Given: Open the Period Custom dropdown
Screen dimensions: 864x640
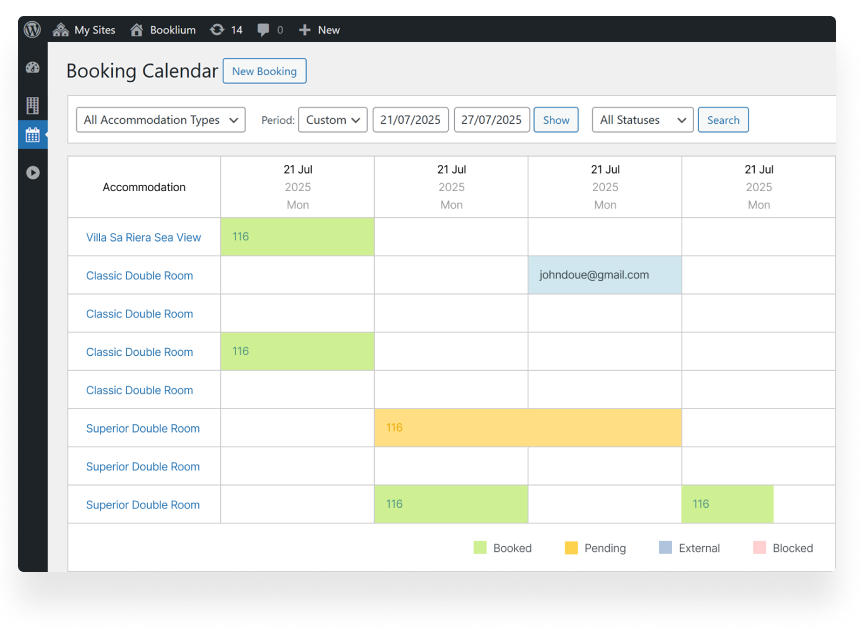Looking at the screenshot, I should tap(333, 120).
